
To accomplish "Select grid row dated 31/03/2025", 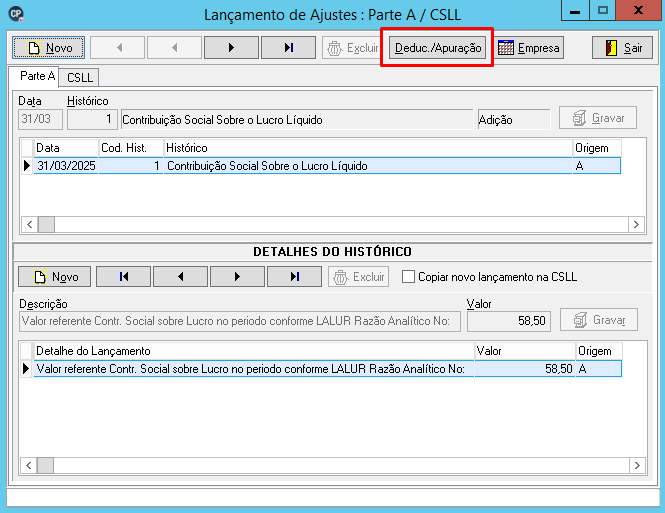I will (327, 166).
